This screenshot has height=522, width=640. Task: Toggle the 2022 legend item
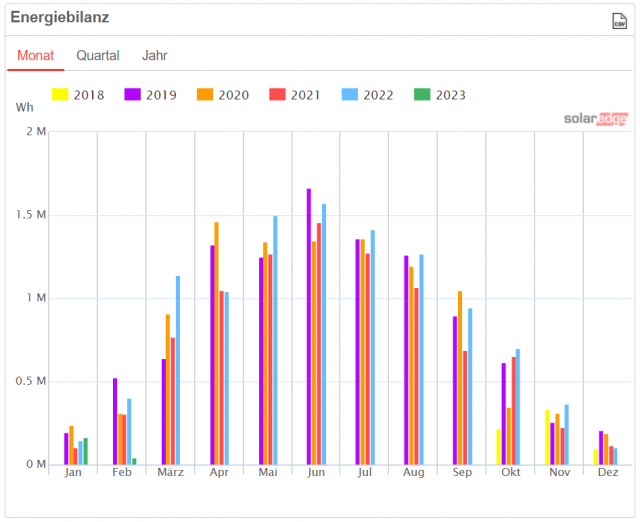(x=367, y=95)
